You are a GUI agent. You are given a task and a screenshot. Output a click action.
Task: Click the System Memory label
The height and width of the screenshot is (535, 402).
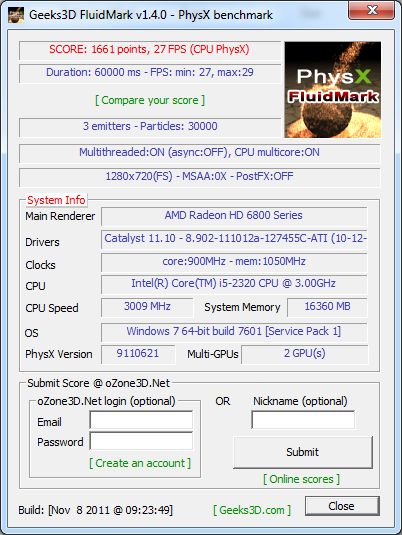[x=242, y=307]
